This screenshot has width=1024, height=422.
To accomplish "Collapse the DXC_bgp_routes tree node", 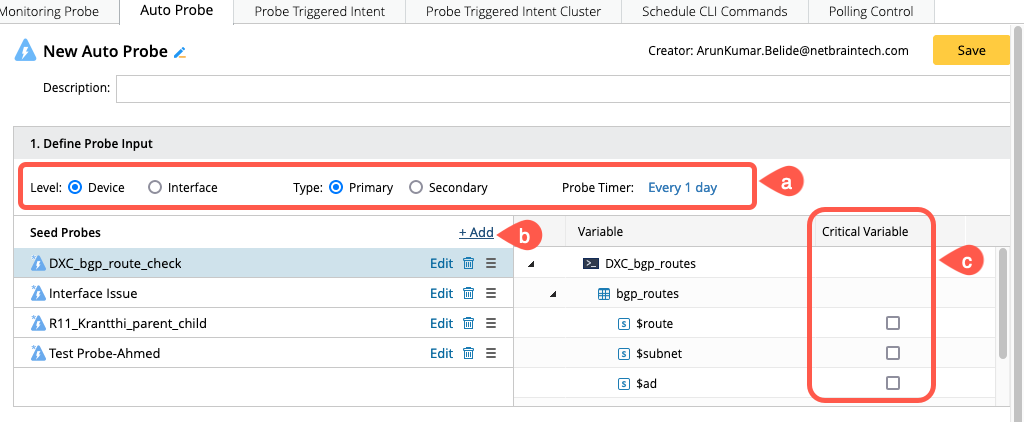I will tap(530, 264).
